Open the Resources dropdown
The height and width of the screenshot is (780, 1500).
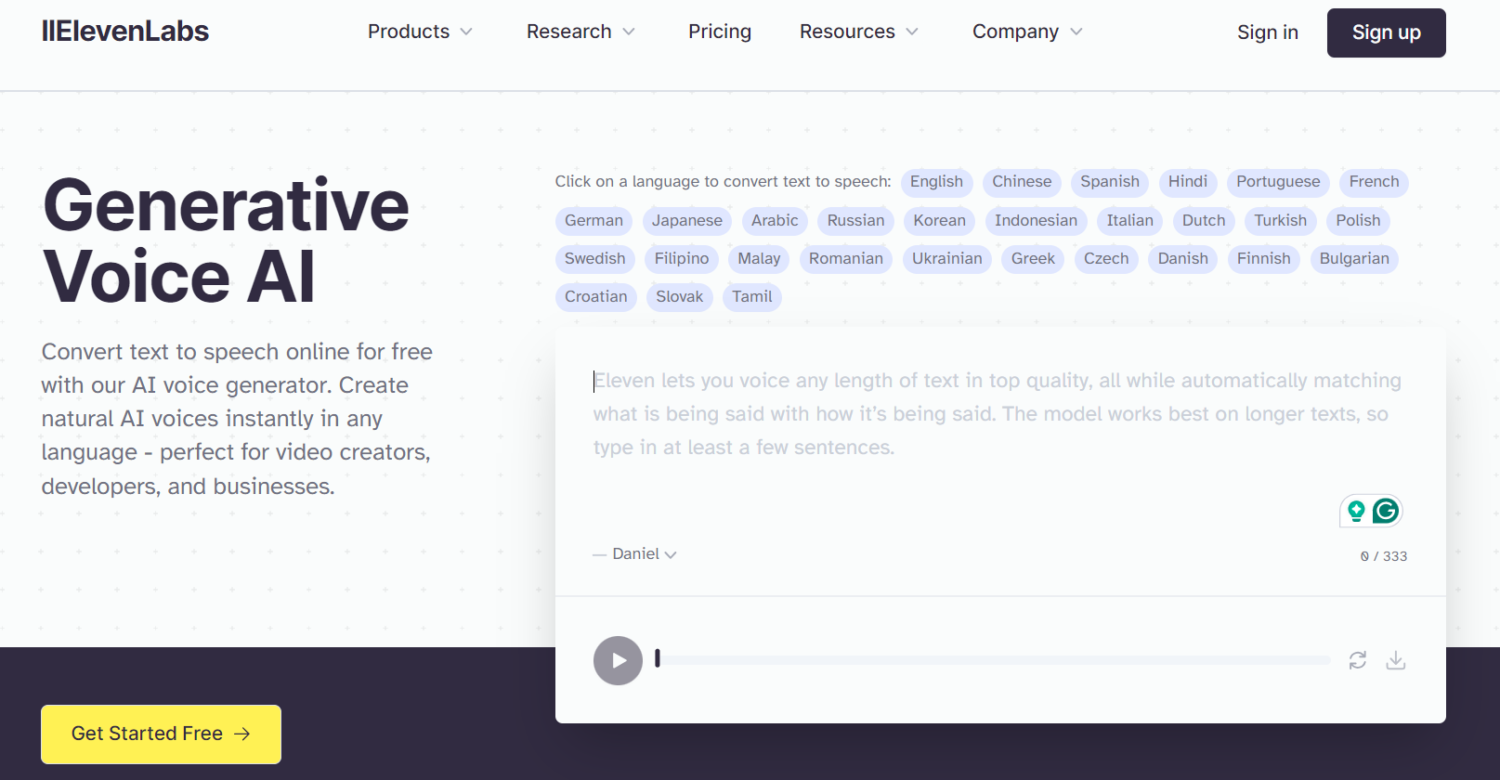tap(858, 32)
